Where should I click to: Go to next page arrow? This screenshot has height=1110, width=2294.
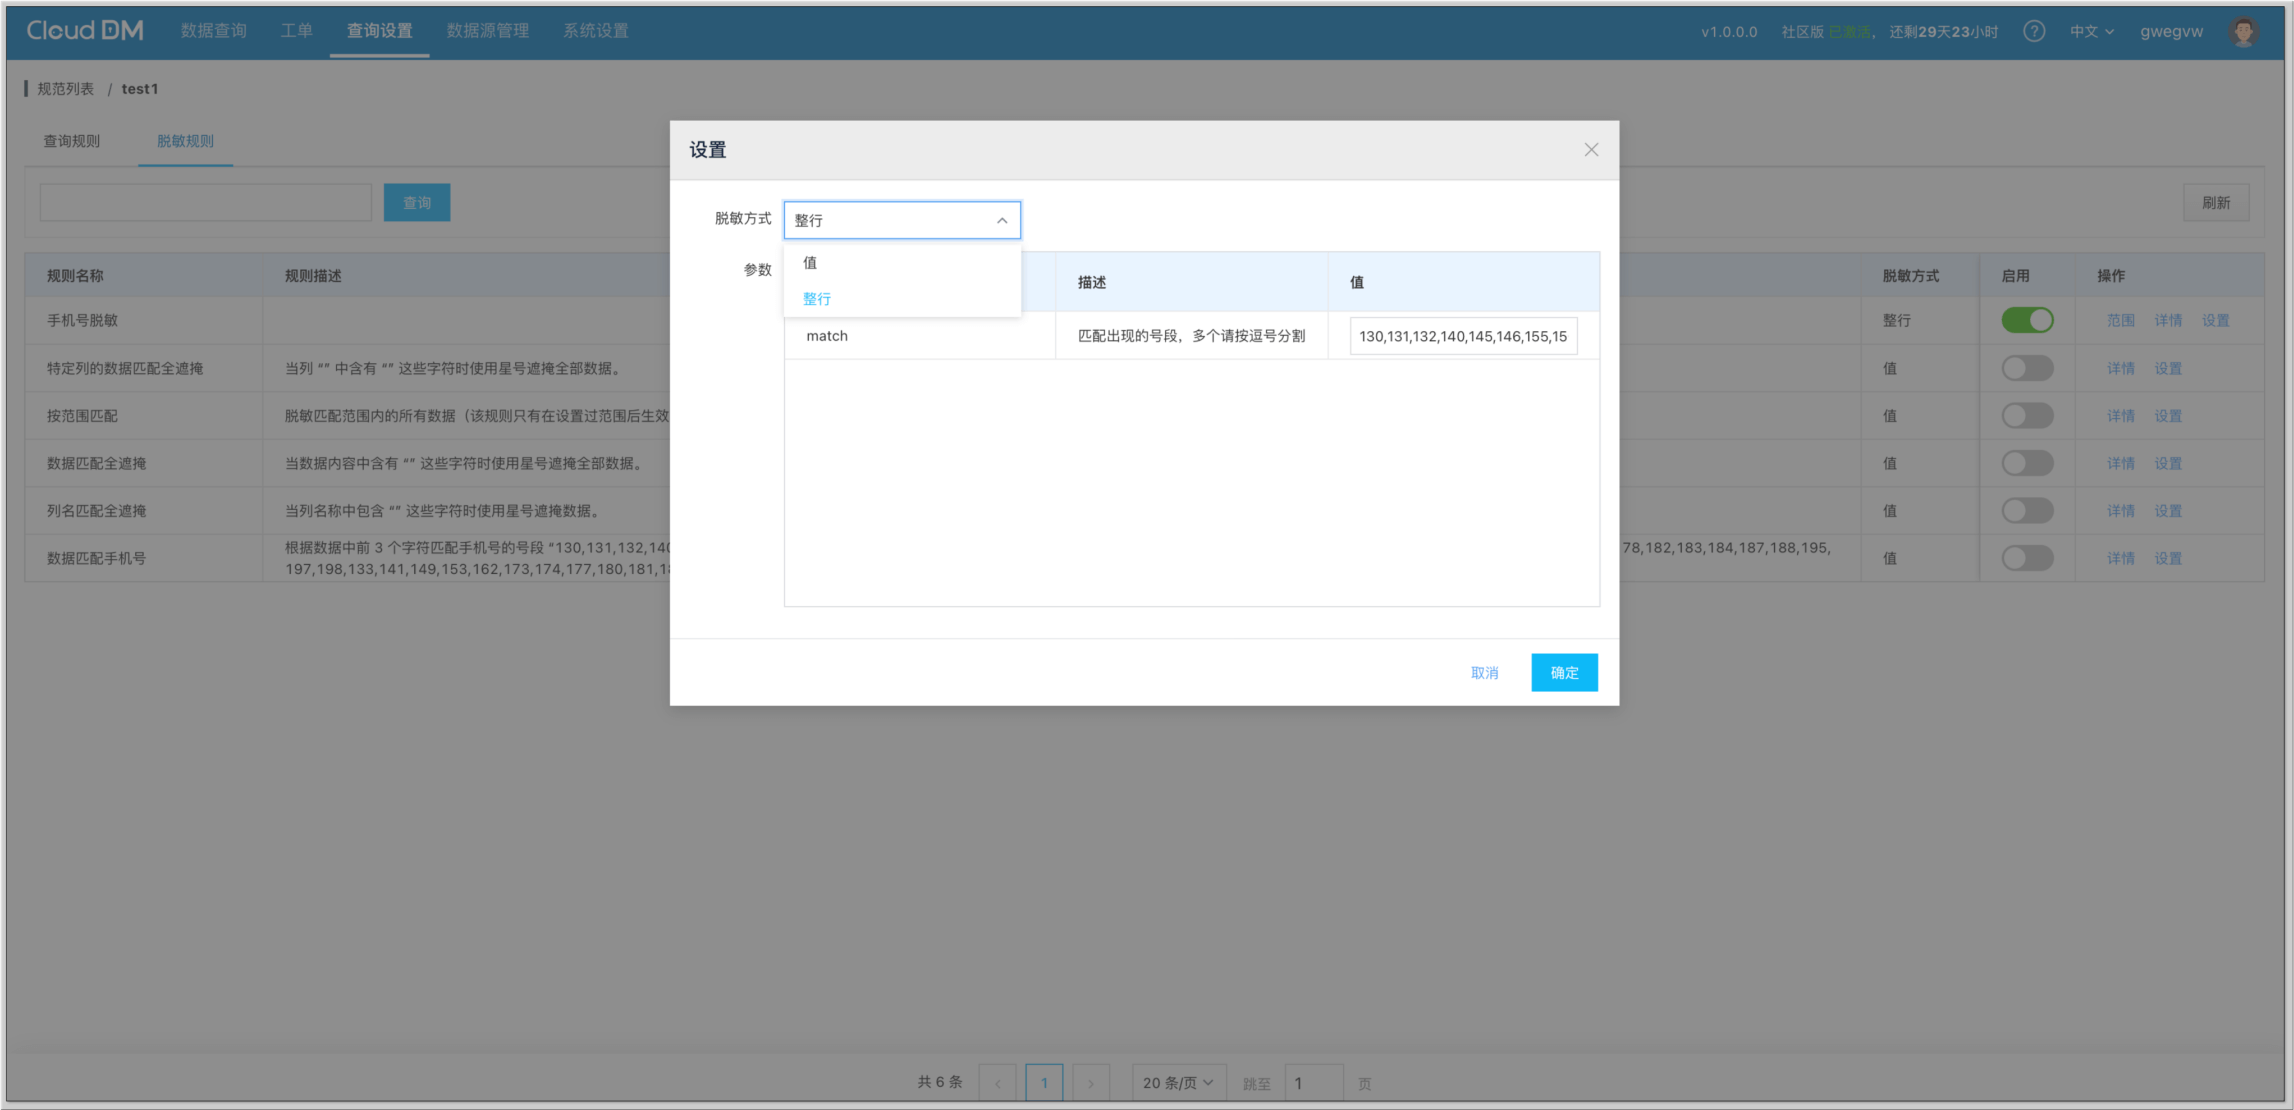pos(1091,1083)
